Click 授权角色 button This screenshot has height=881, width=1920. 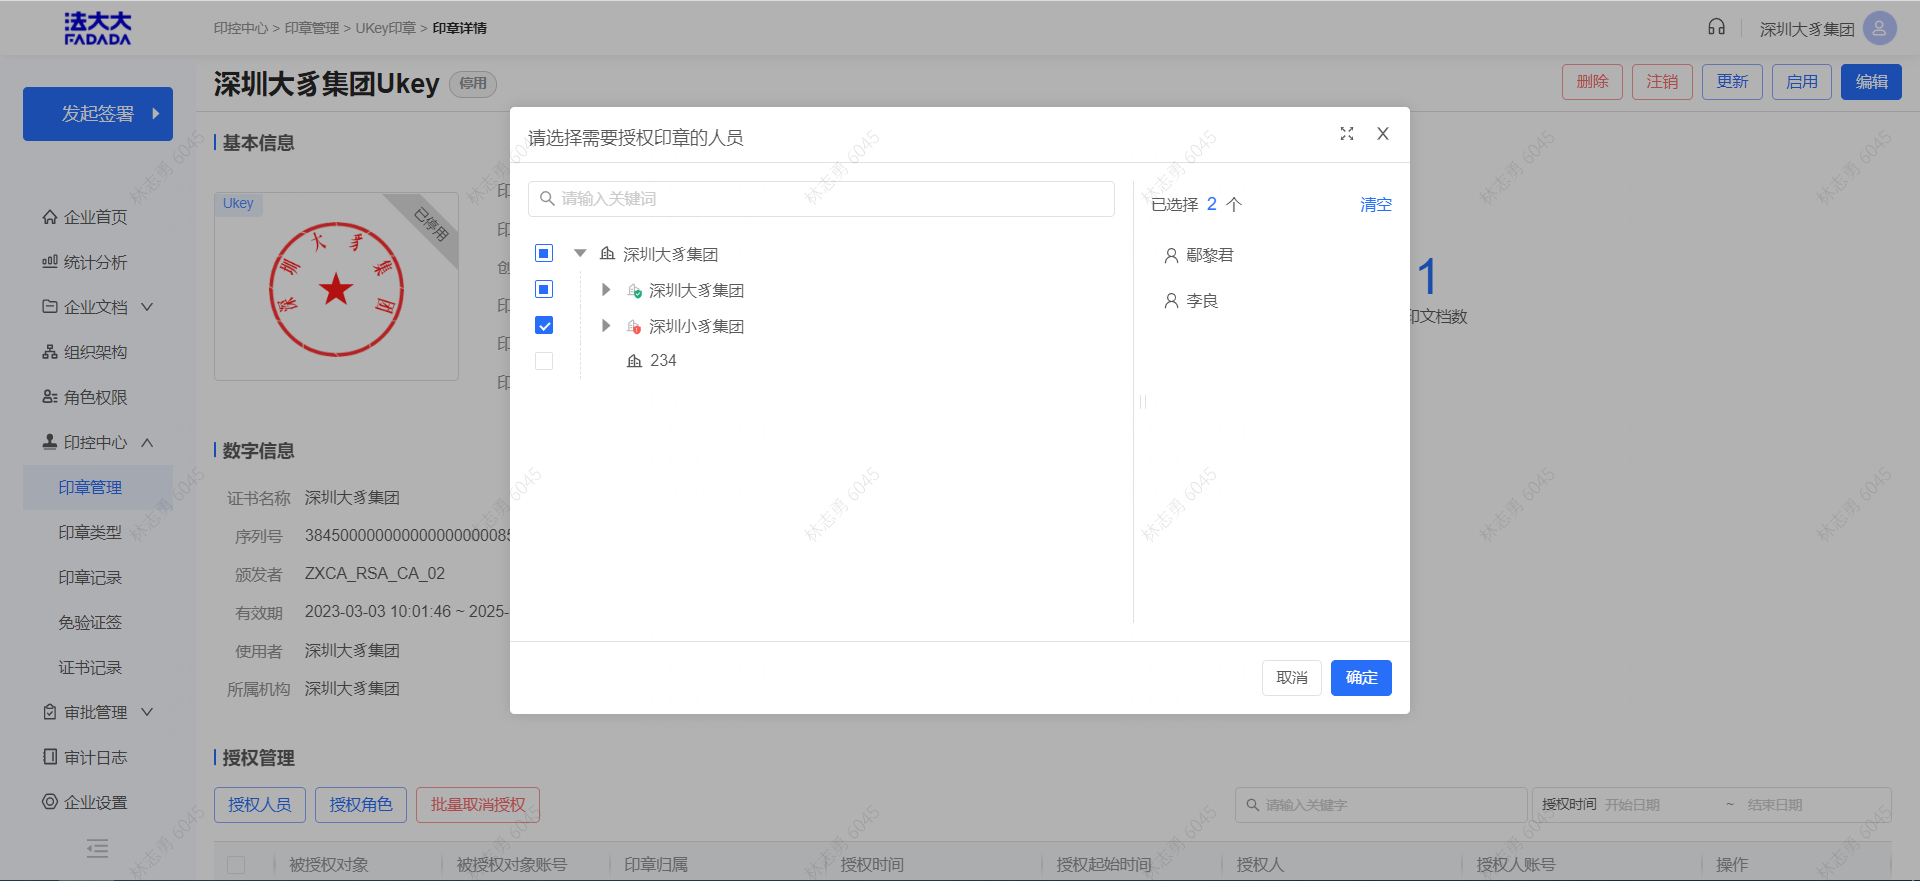pyautogui.click(x=361, y=804)
